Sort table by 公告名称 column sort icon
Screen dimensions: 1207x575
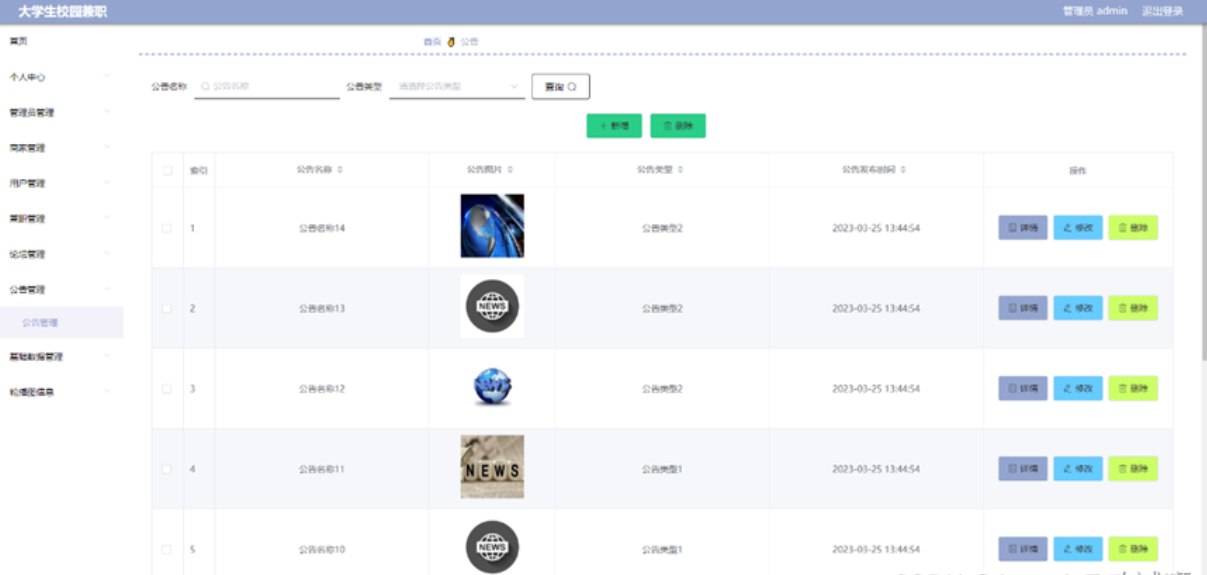click(x=340, y=170)
